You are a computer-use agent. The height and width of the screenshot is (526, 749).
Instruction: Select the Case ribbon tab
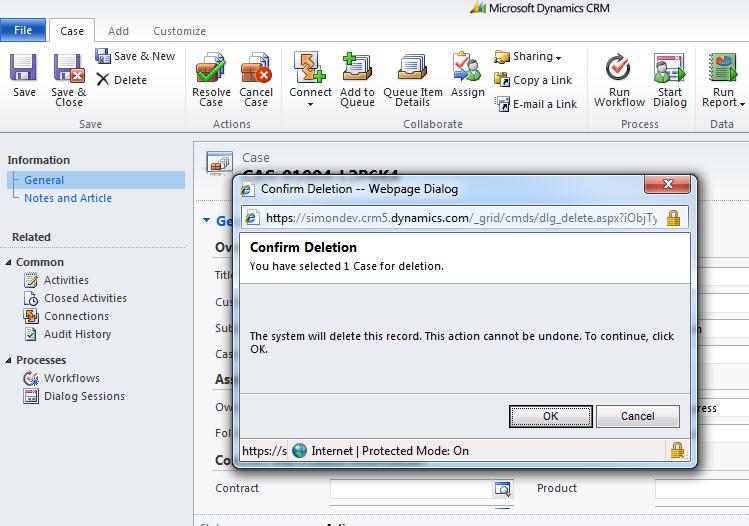point(72,31)
